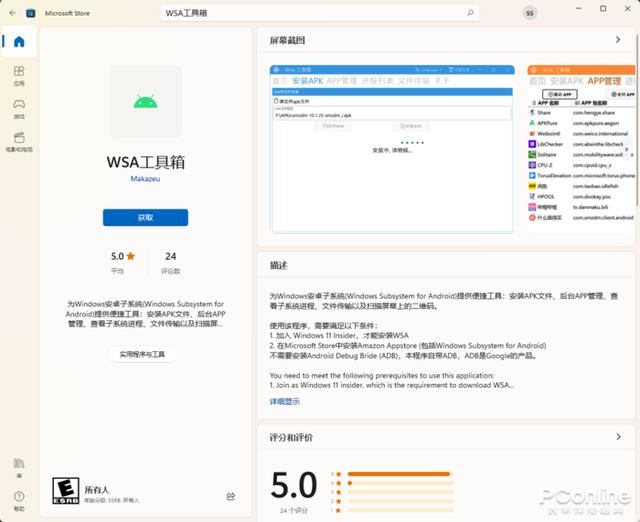Click the back arrow in title bar
Image resolution: width=640 pixels, height=522 pixels.
coord(12,12)
